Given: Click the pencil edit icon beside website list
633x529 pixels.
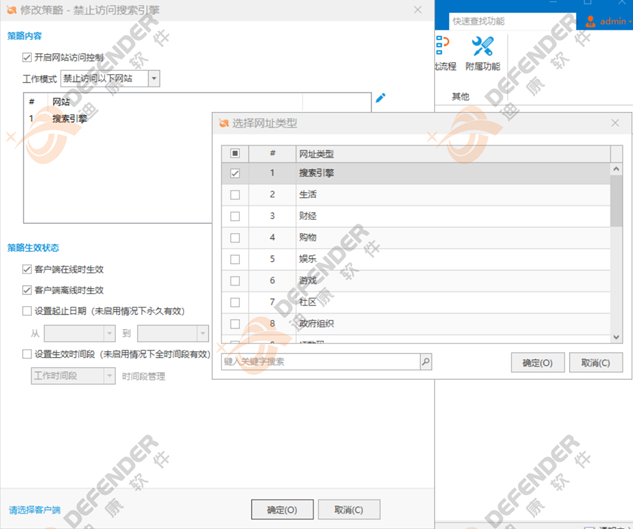Looking at the screenshot, I should pos(380,98).
